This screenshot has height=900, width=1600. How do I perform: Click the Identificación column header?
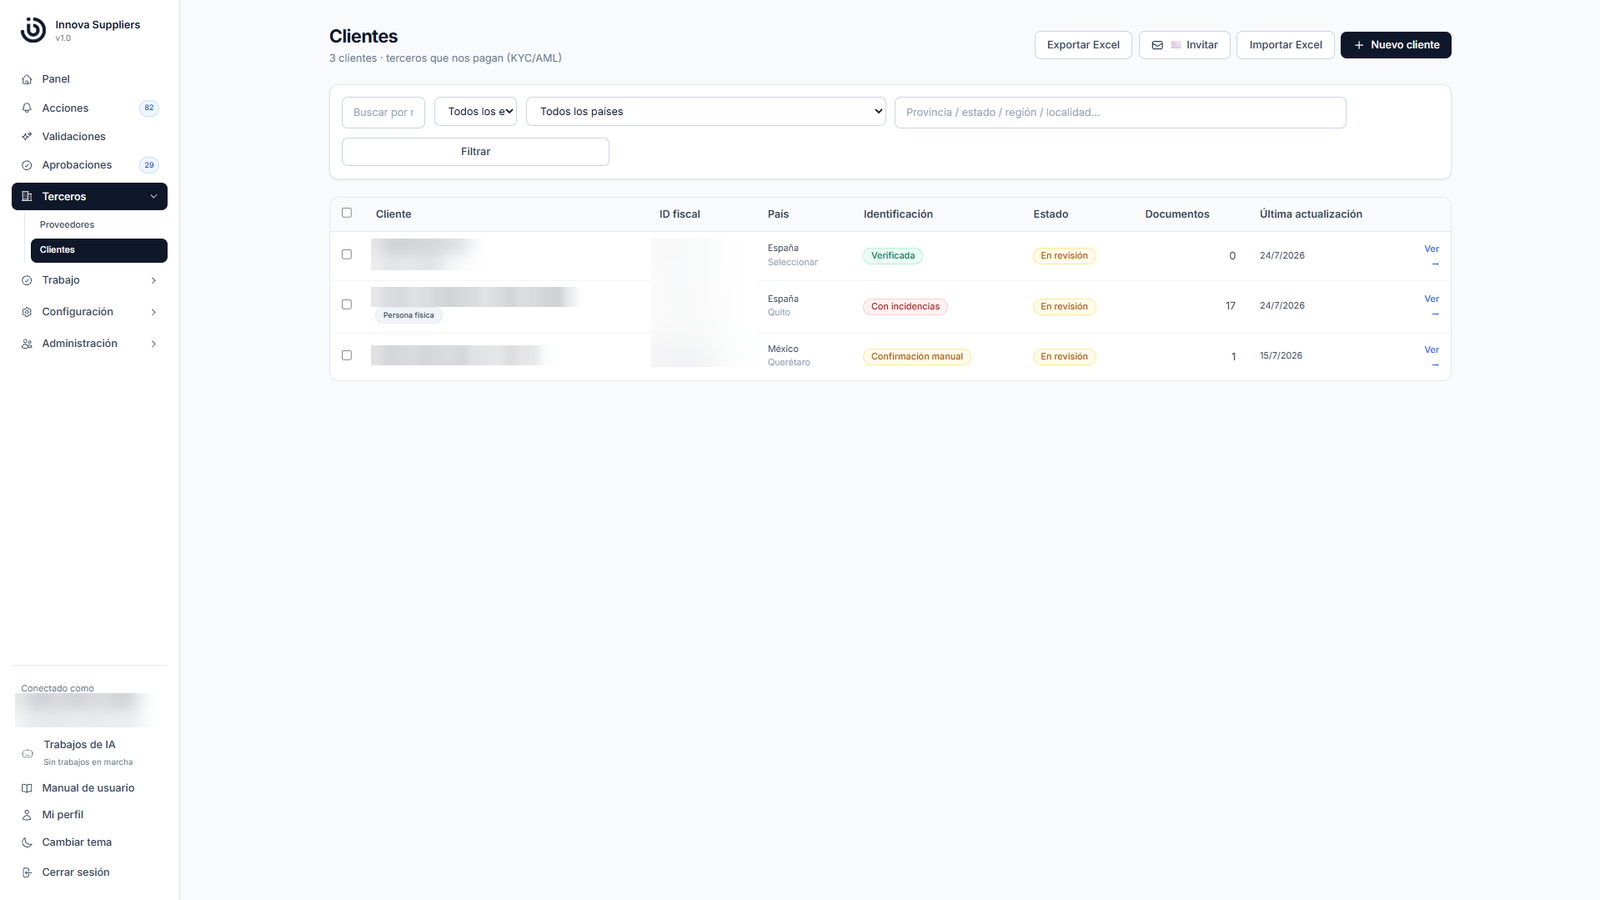(x=898, y=214)
